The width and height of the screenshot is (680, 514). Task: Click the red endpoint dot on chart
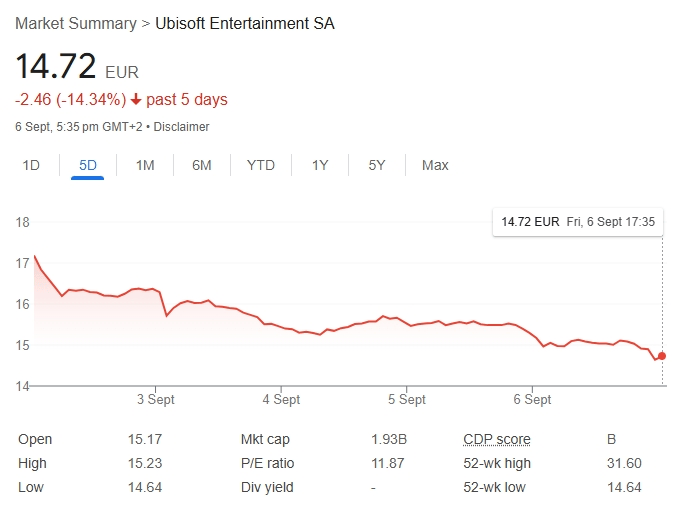point(662,356)
